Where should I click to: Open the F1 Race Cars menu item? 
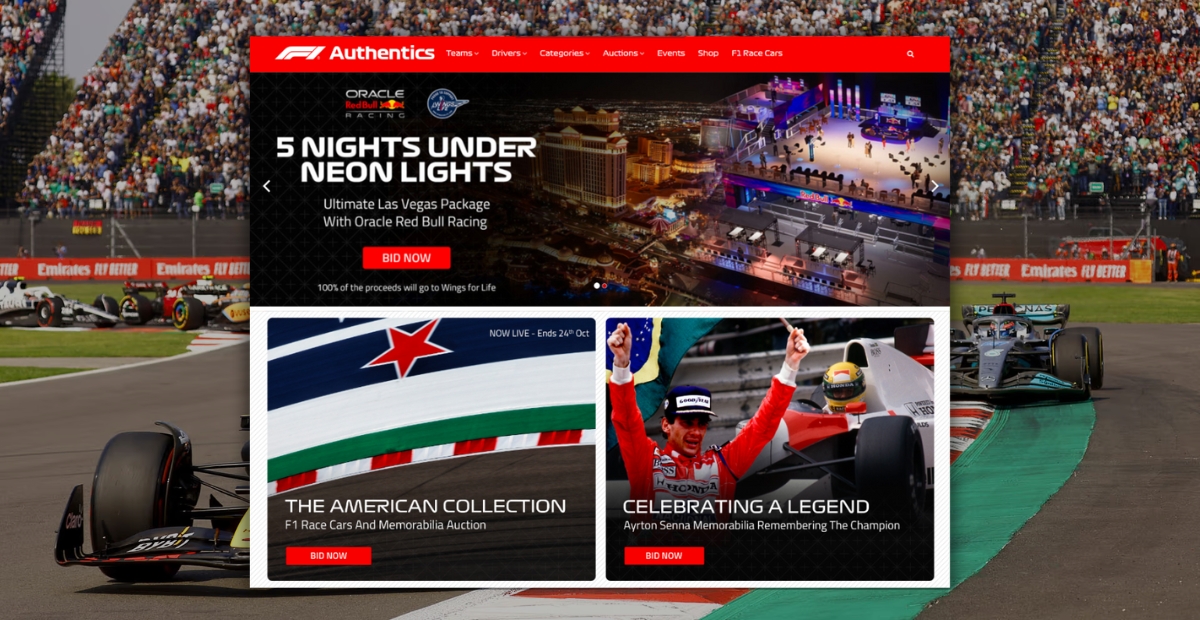[x=757, y=53]
